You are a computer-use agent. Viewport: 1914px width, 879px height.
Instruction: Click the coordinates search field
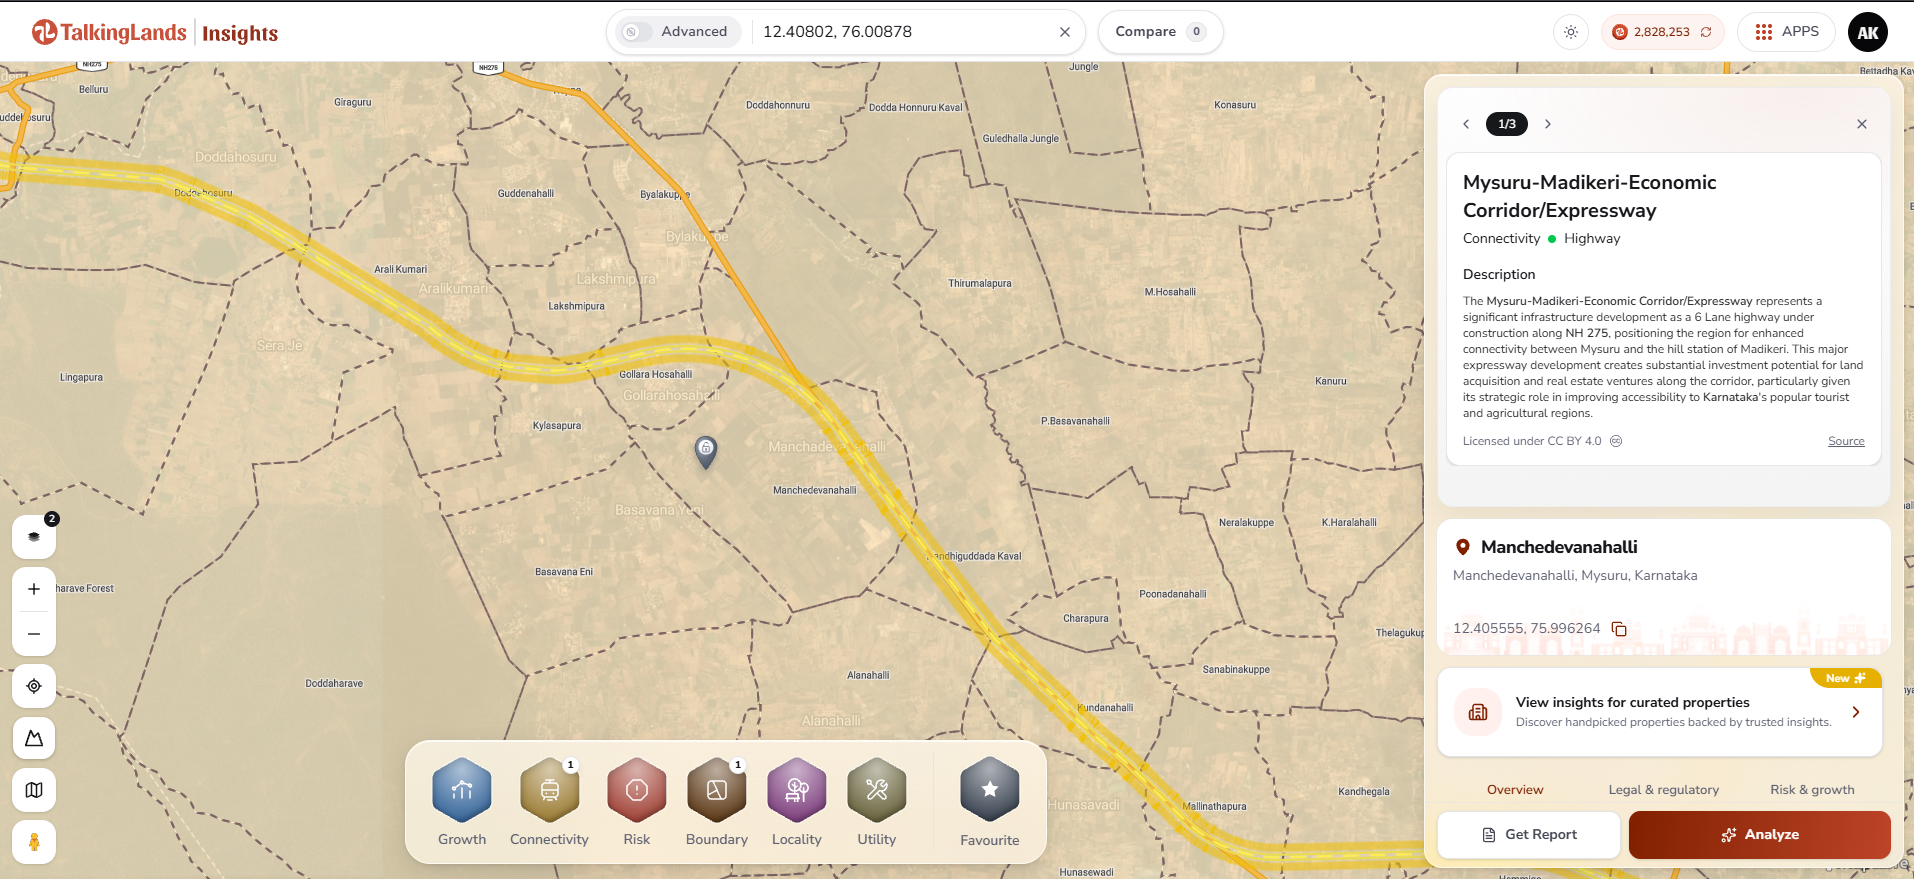(902, 32)
